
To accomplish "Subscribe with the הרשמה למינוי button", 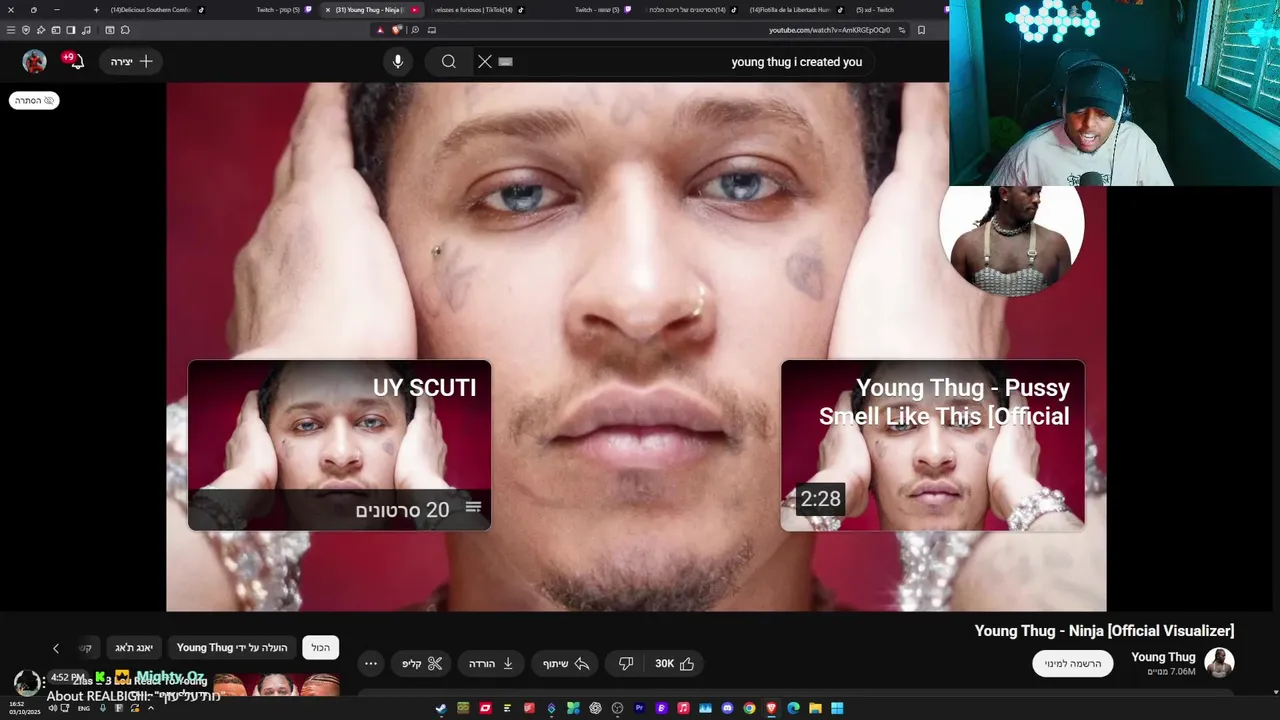I will pos(1073,663).
